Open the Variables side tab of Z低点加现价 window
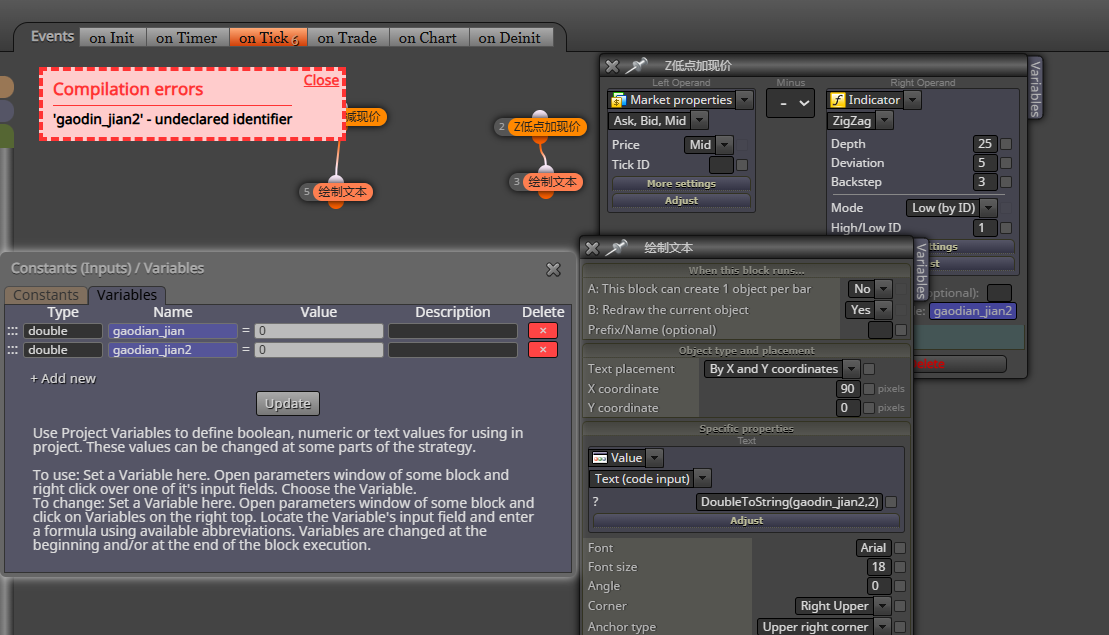The width and height of the screenshot is (1109, 635). click(x=1035, y=89)
